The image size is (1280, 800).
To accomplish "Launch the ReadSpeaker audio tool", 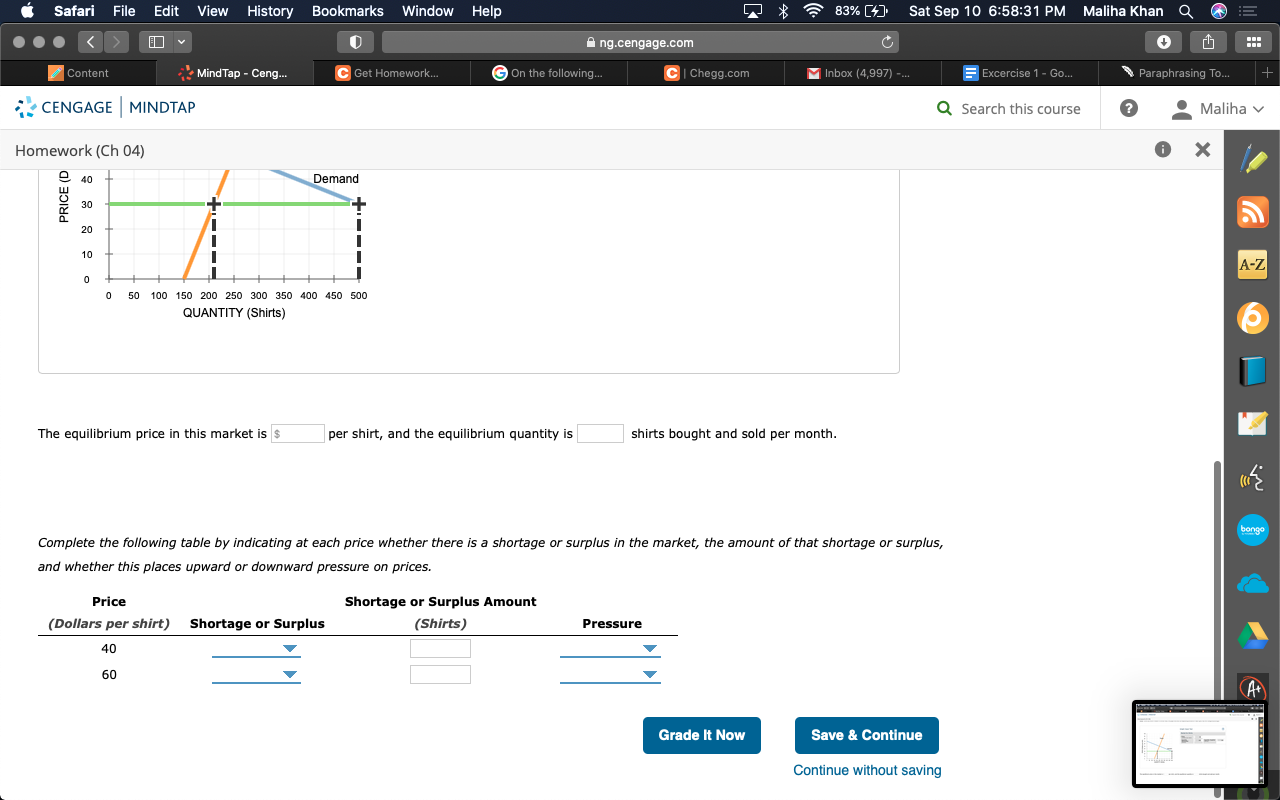I will (1252, 477).
